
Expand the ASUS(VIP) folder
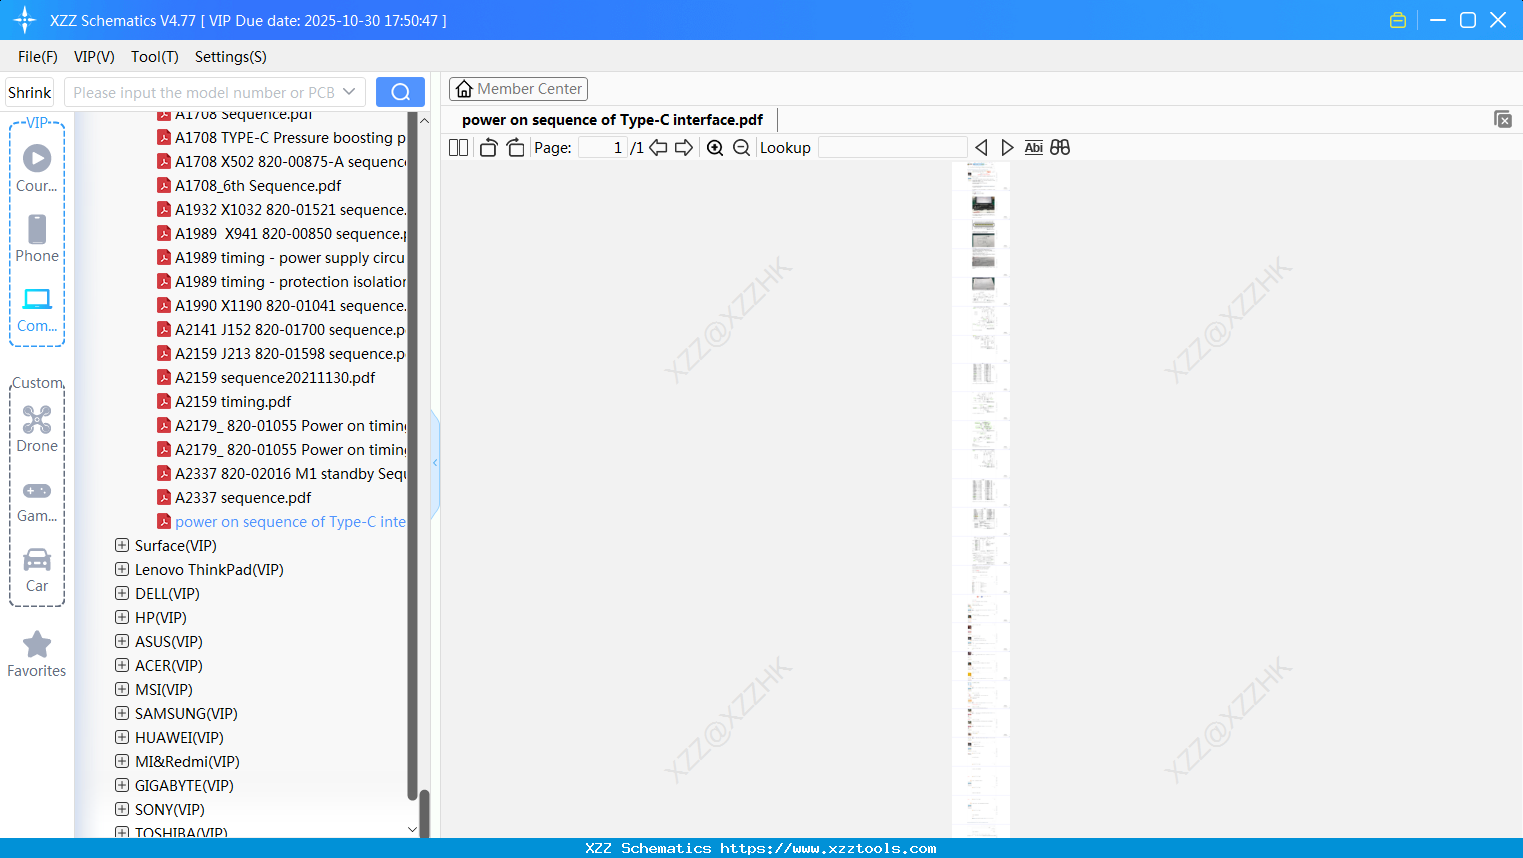click(x=122, y=641)
